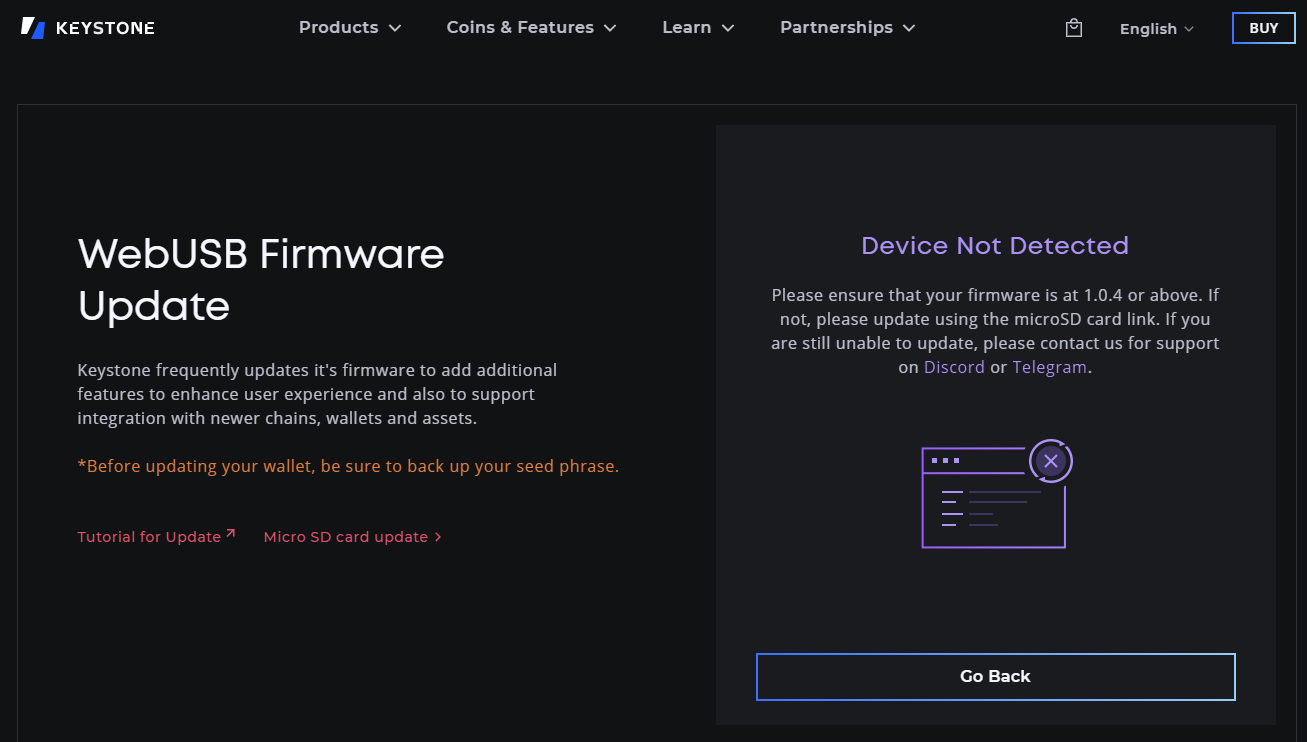Open the Tutorial for Update link
The height and width of the screenshot is (742, 1307).
click(157, 537)
